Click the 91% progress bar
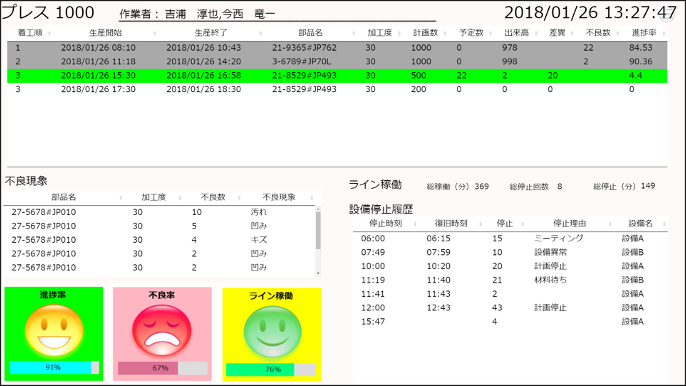Image resolution: width=686 pixels, height=386 pixels. tap(54, 368)
